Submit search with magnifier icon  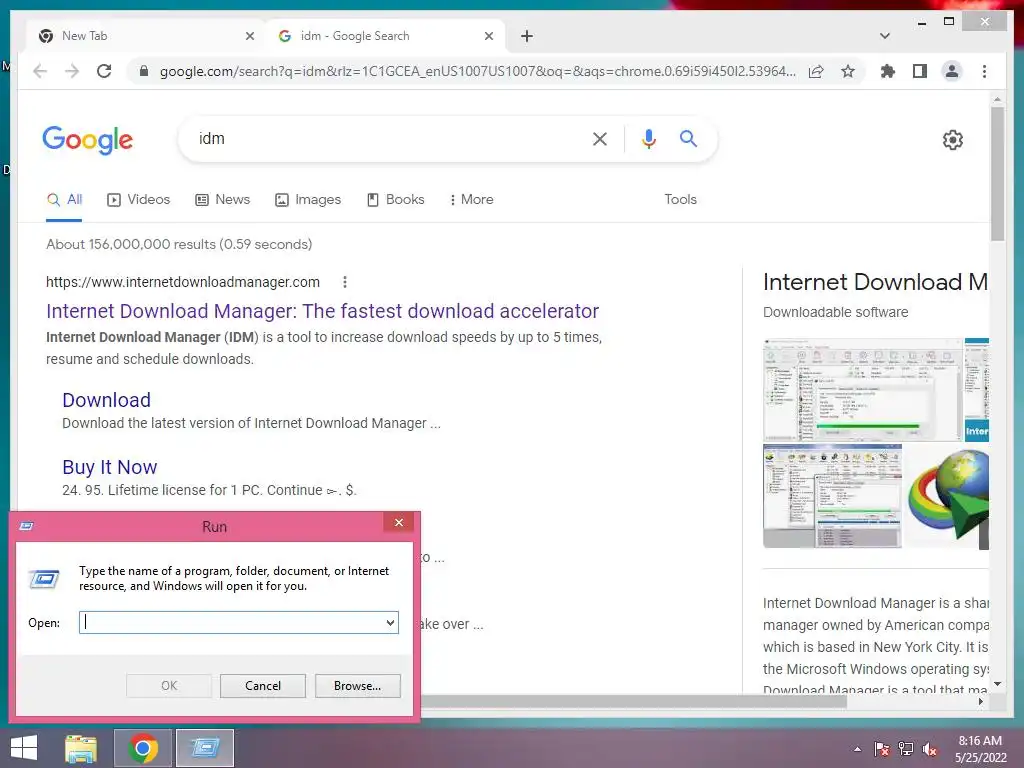point(688,138)
